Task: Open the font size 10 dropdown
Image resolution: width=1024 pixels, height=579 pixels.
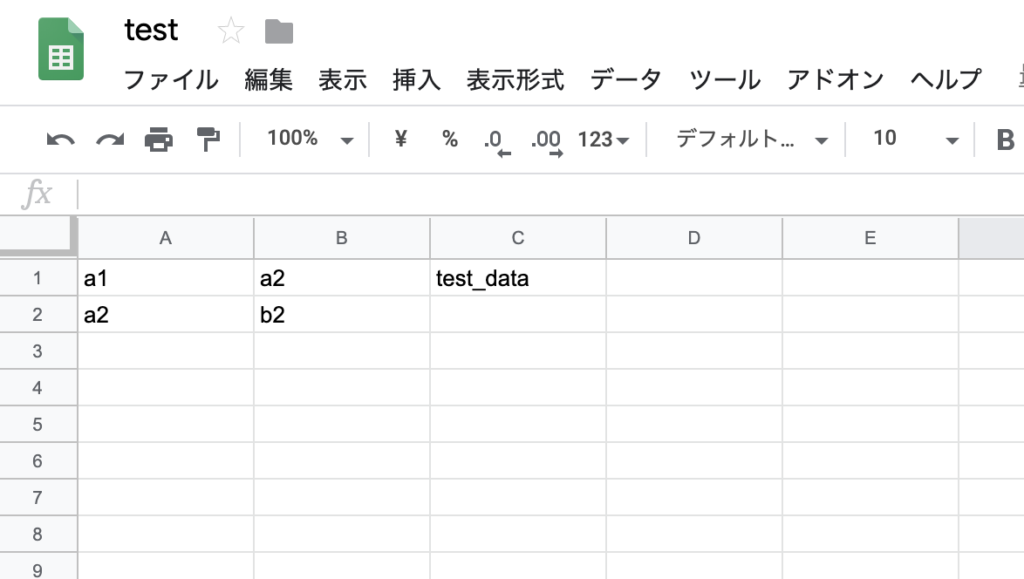Action: 915,140
